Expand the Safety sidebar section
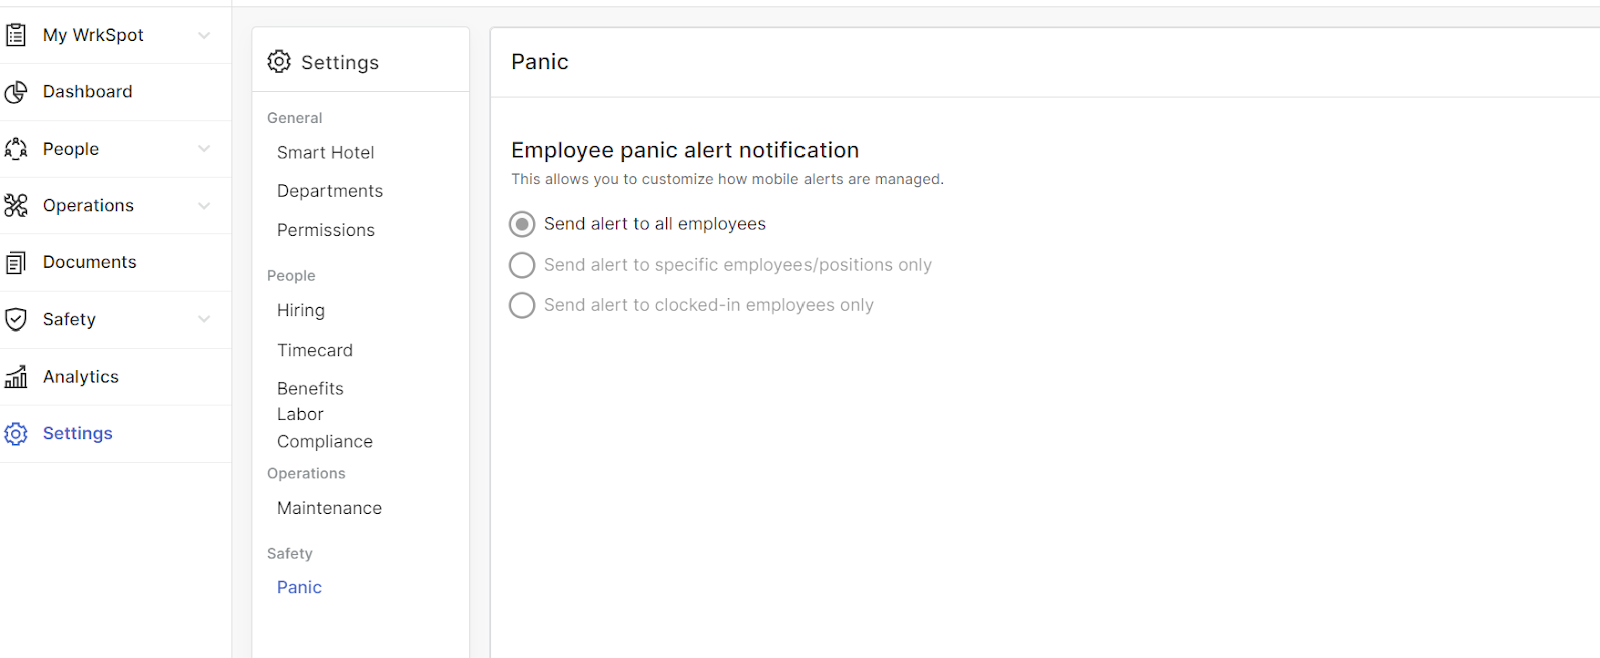The height and width of the screenshot is (658, 1600). [x=205, y=319]
